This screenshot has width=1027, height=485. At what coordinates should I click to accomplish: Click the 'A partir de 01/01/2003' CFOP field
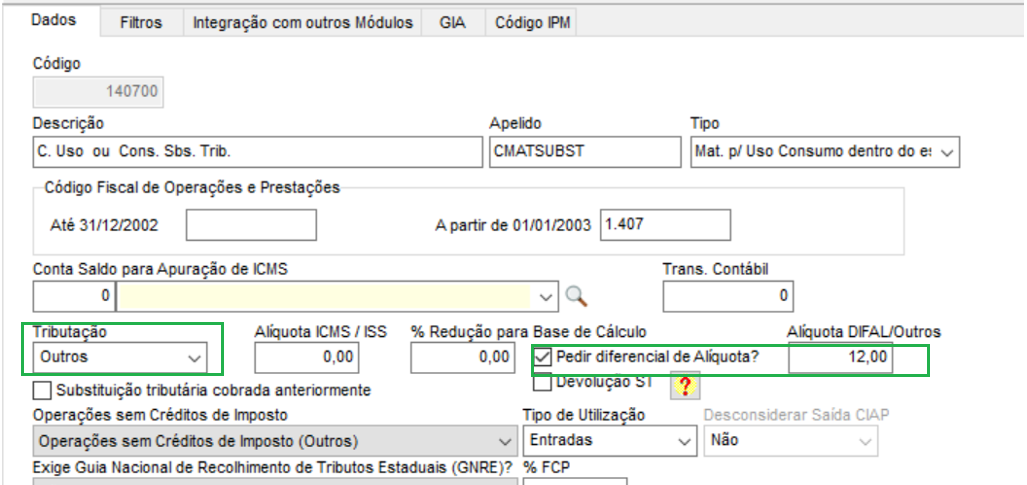point(665,225)
